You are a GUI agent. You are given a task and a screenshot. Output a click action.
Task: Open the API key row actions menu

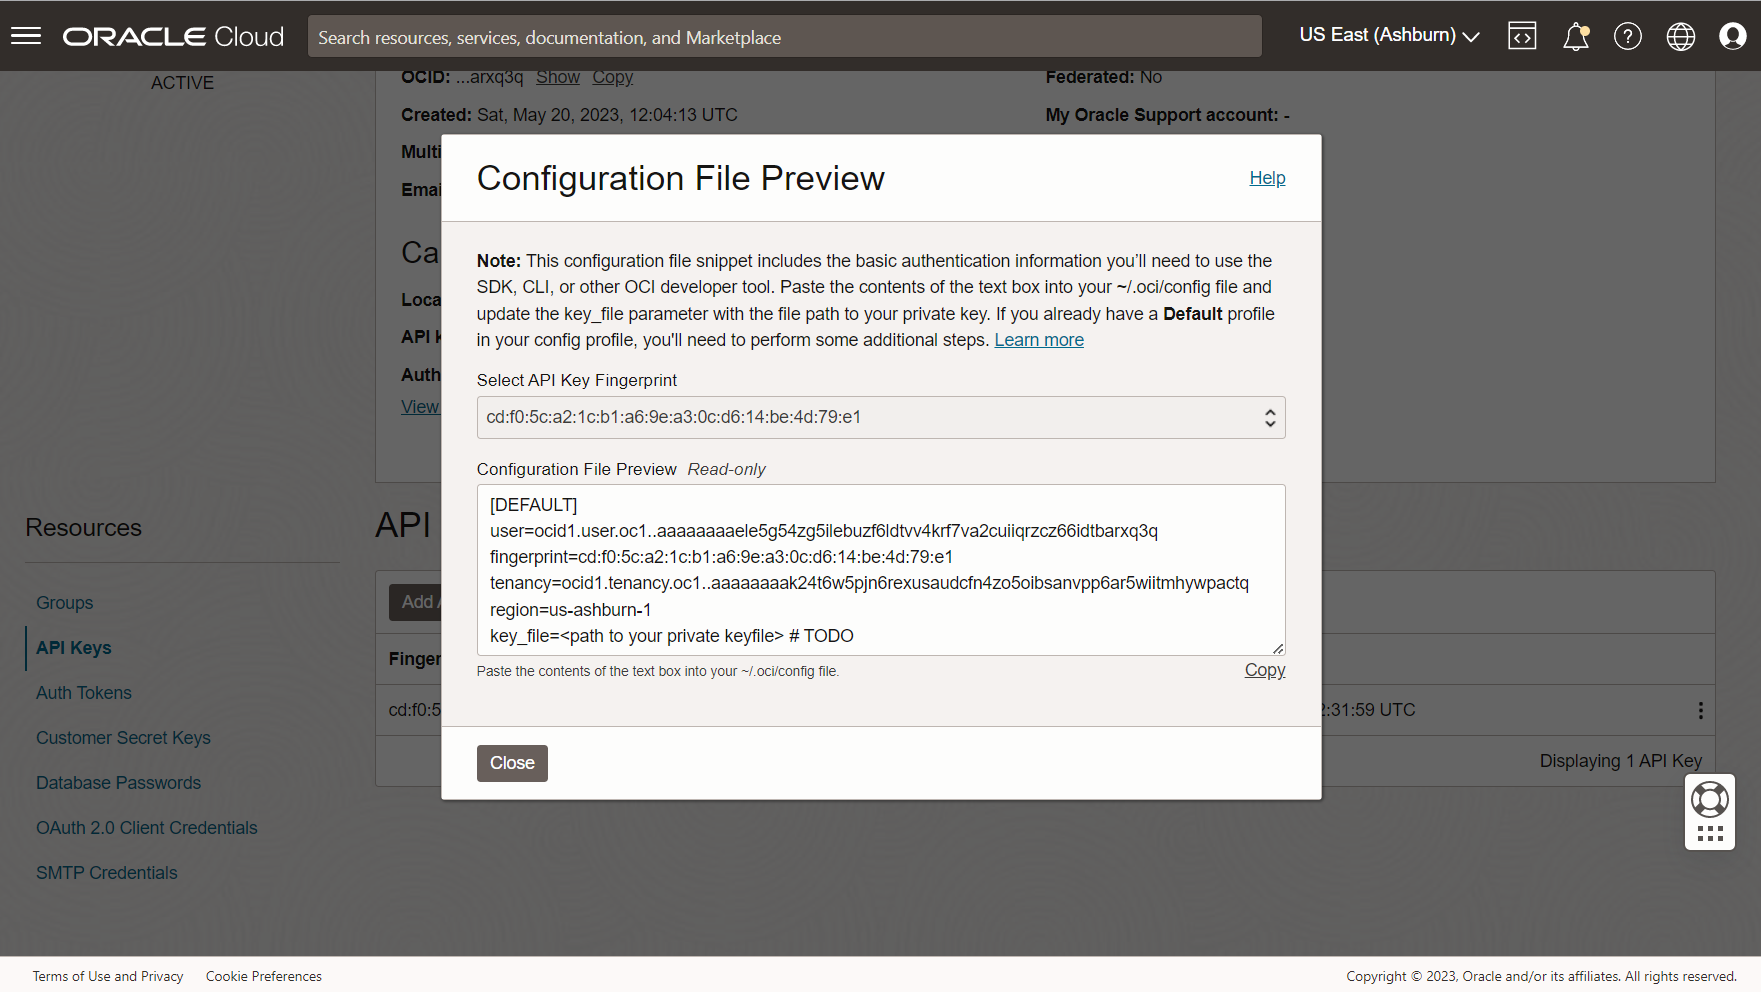[1700, 710]
